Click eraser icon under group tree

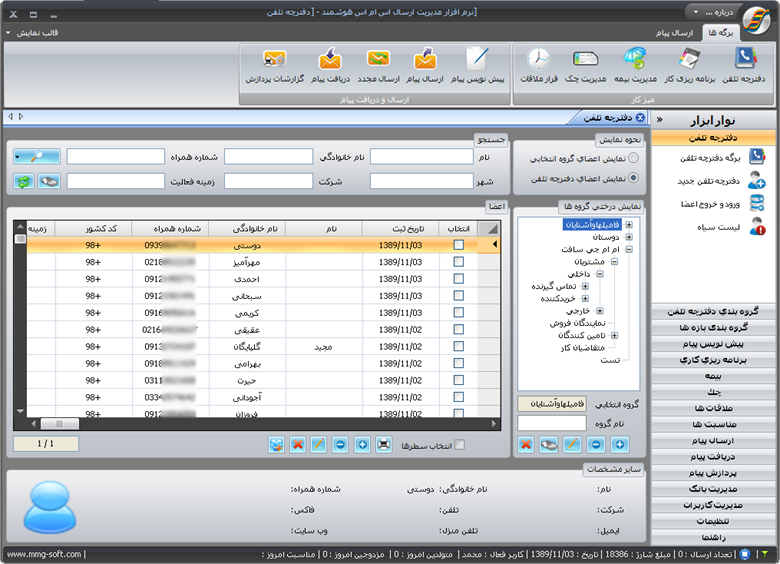click(x=549, y=445)
